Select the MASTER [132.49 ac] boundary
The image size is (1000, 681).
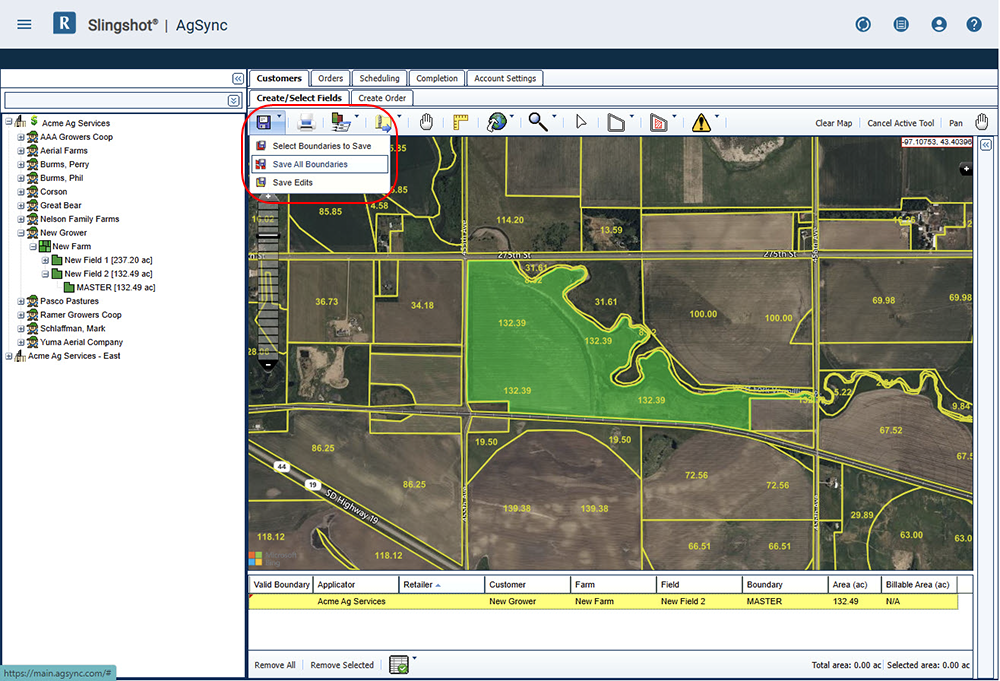(115, 288)
